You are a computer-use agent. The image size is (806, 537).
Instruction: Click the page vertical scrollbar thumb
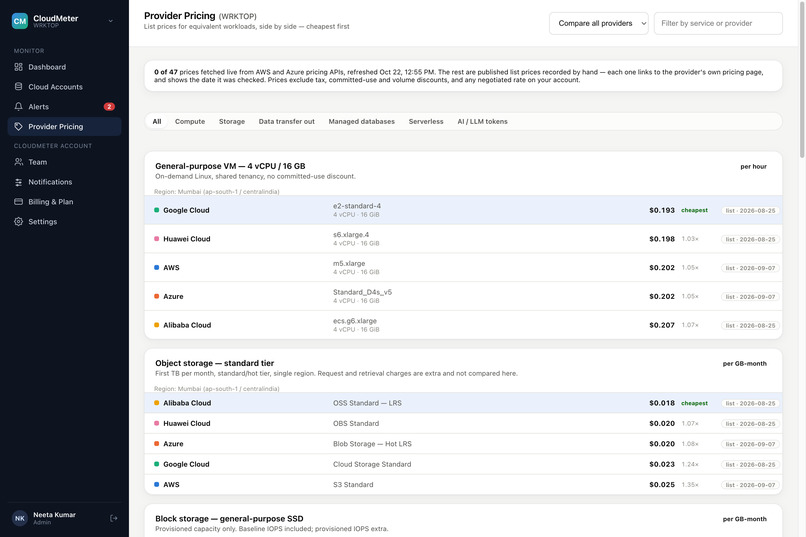coord(802,80)
